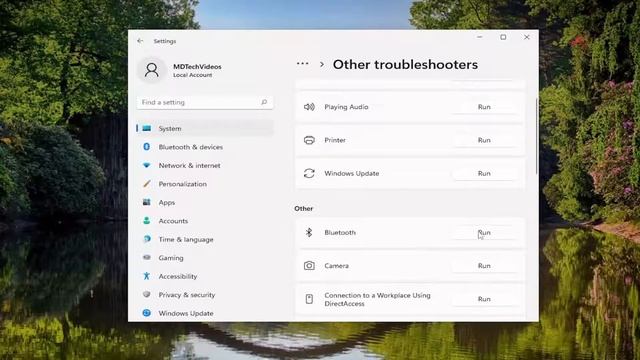Run the Camera troubleshooter
Image resolution: width=640 pixels, height=360 pixels.
[x=484, y=266]
